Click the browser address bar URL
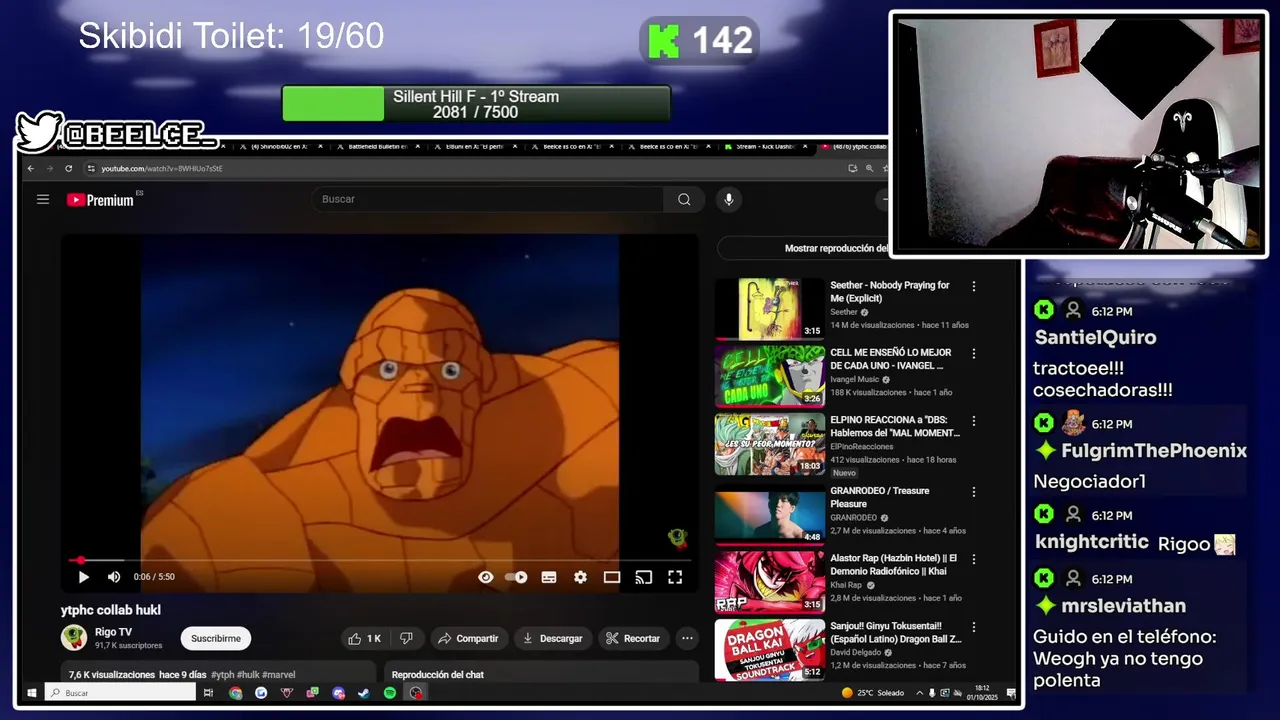 click(x=162, y=168)
